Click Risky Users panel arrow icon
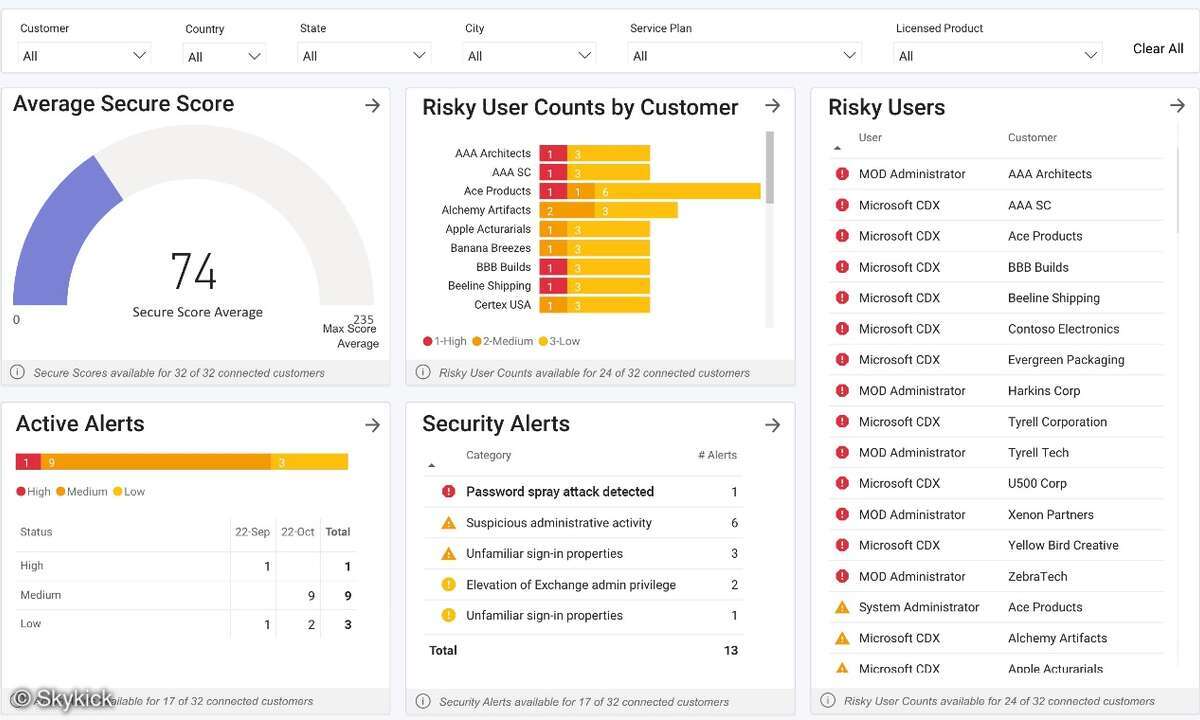Screen dimensions: 1200x720 (1177, 106)
